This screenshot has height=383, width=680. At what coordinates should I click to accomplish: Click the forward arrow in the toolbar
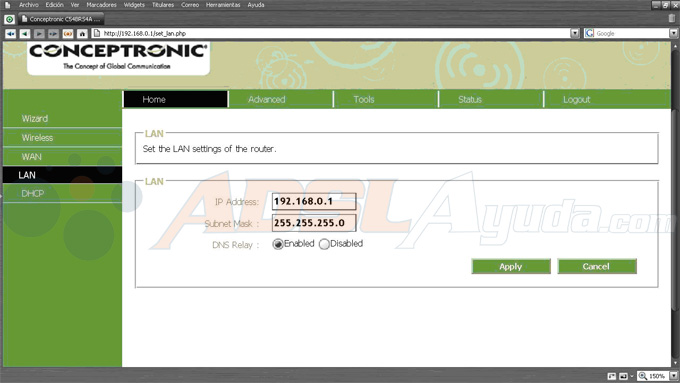tap(39, 33)
